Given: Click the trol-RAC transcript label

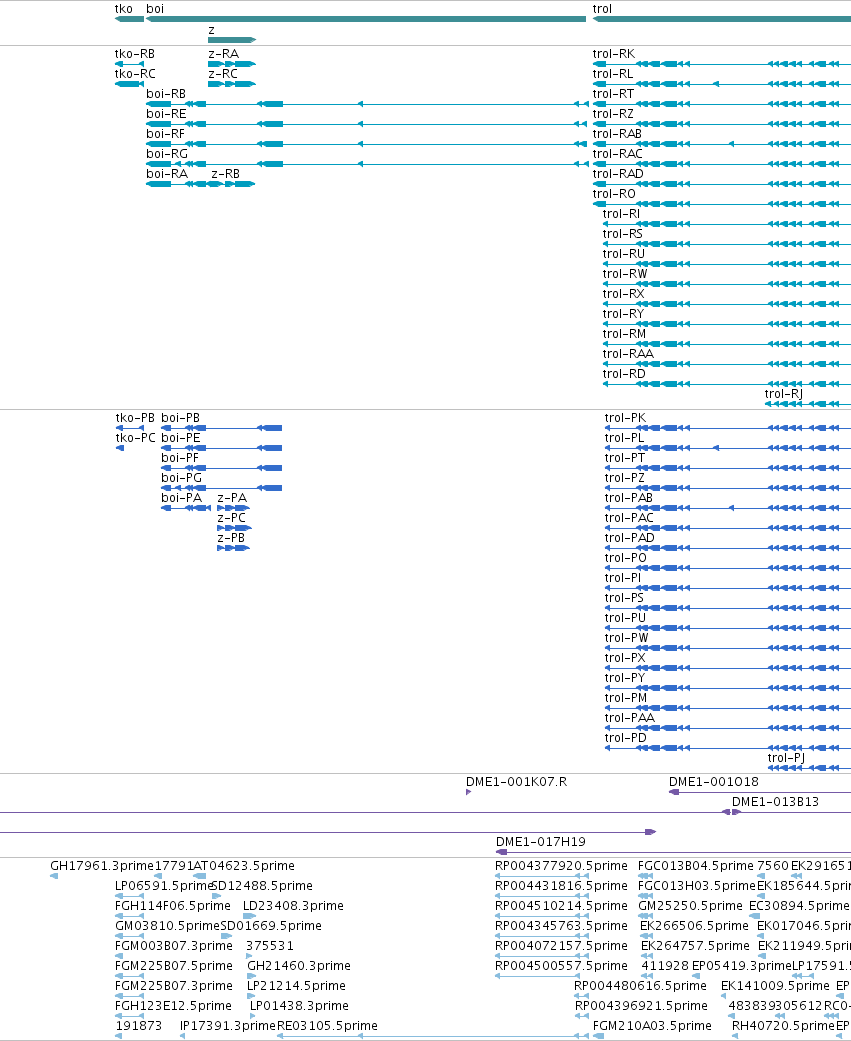Looking at the screenshot, I should 617,153.
